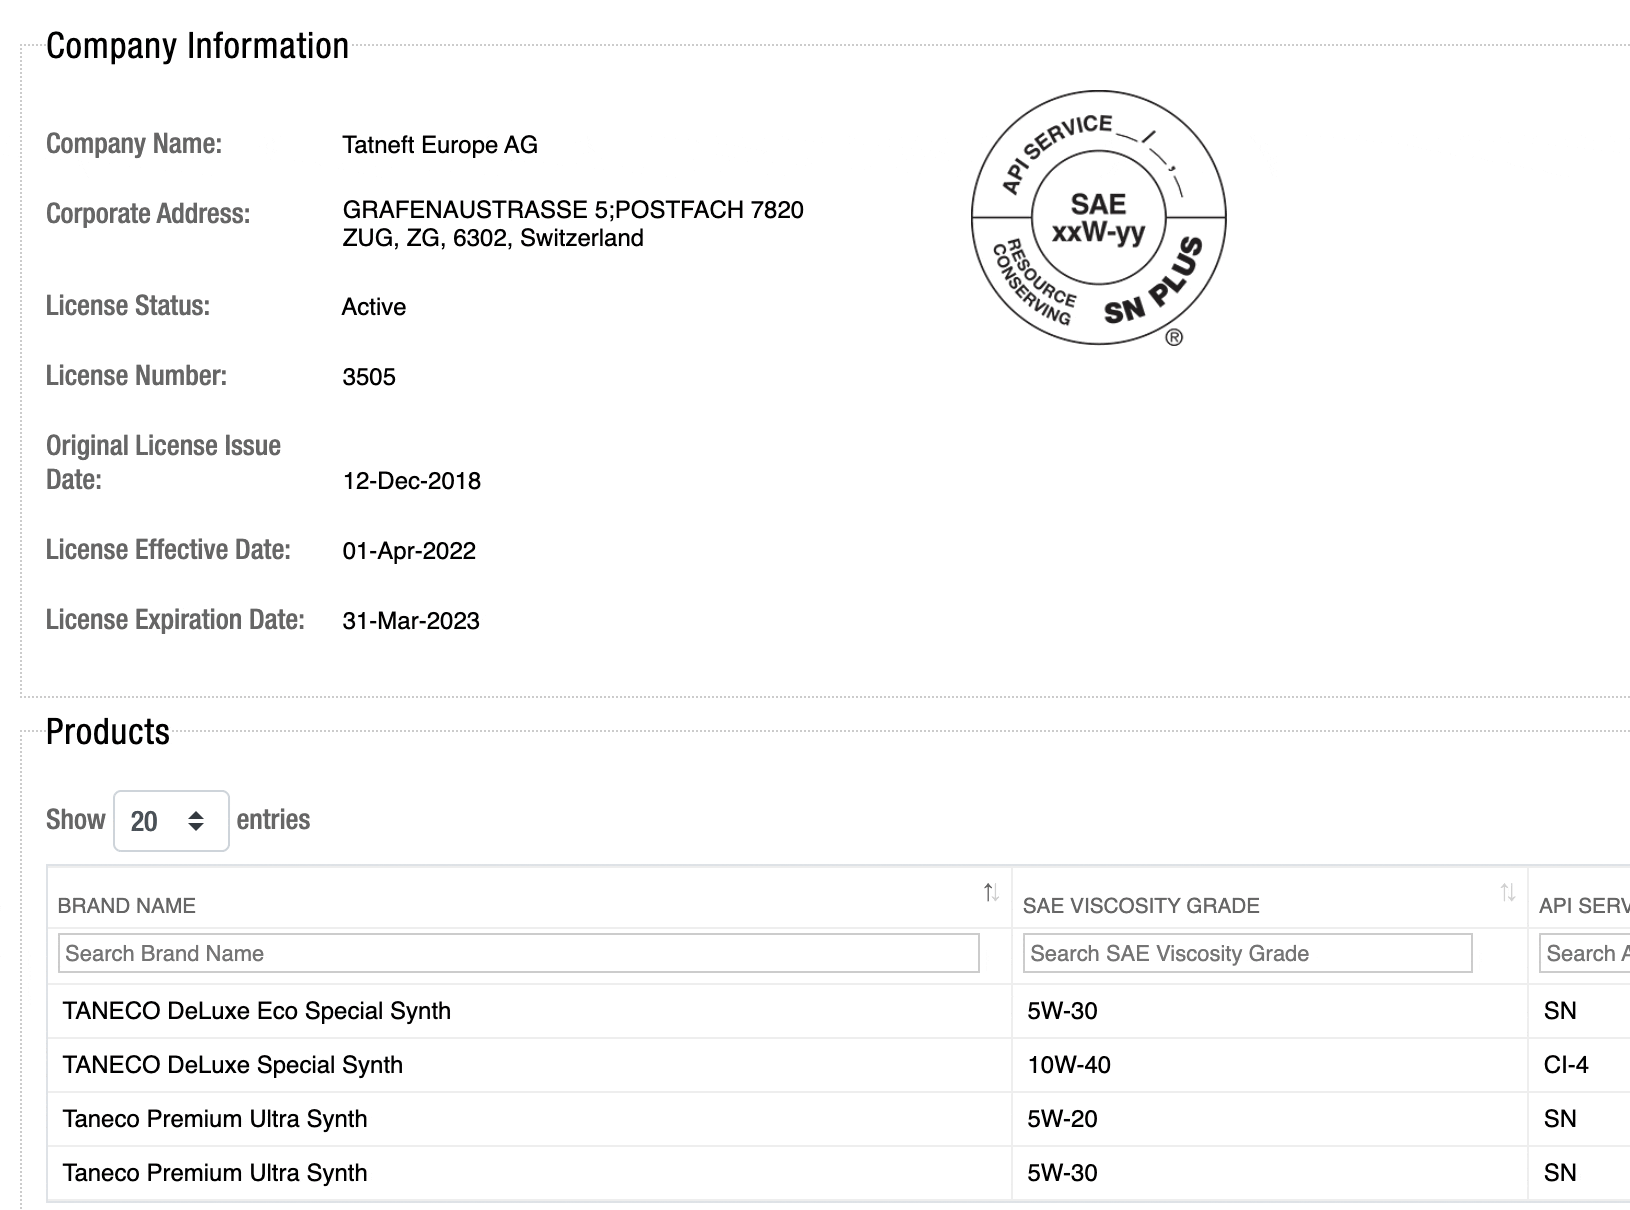
Task: Click original issue date 12-Dec-2018
Action: click(x=412, y=481)
